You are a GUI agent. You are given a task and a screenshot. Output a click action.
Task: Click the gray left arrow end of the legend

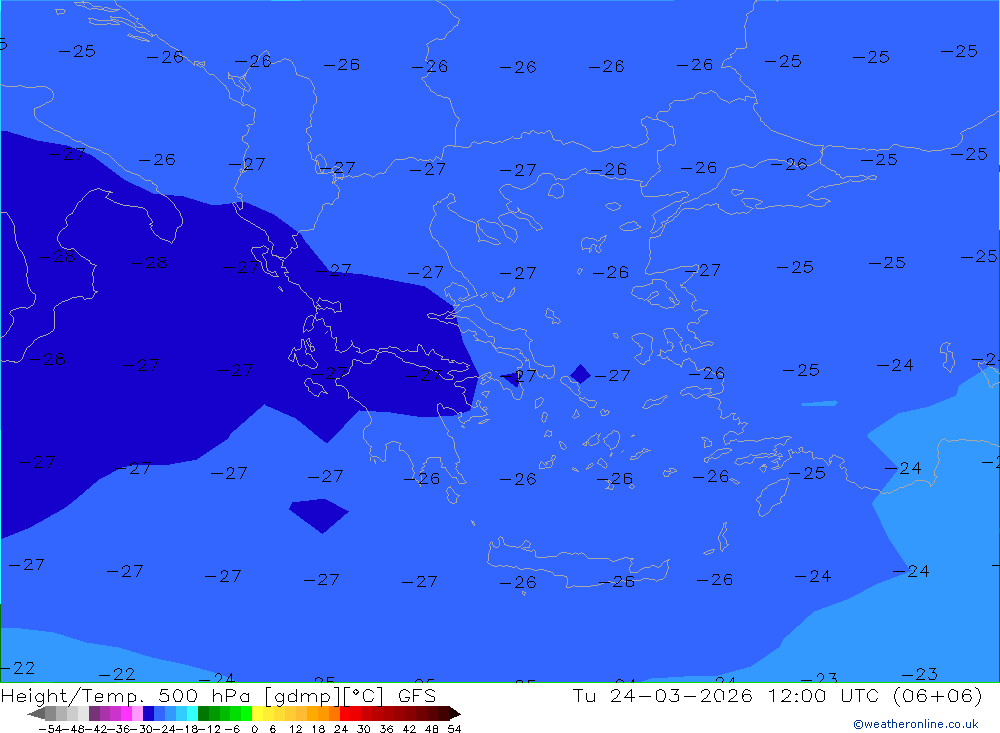tap(37, 713)
